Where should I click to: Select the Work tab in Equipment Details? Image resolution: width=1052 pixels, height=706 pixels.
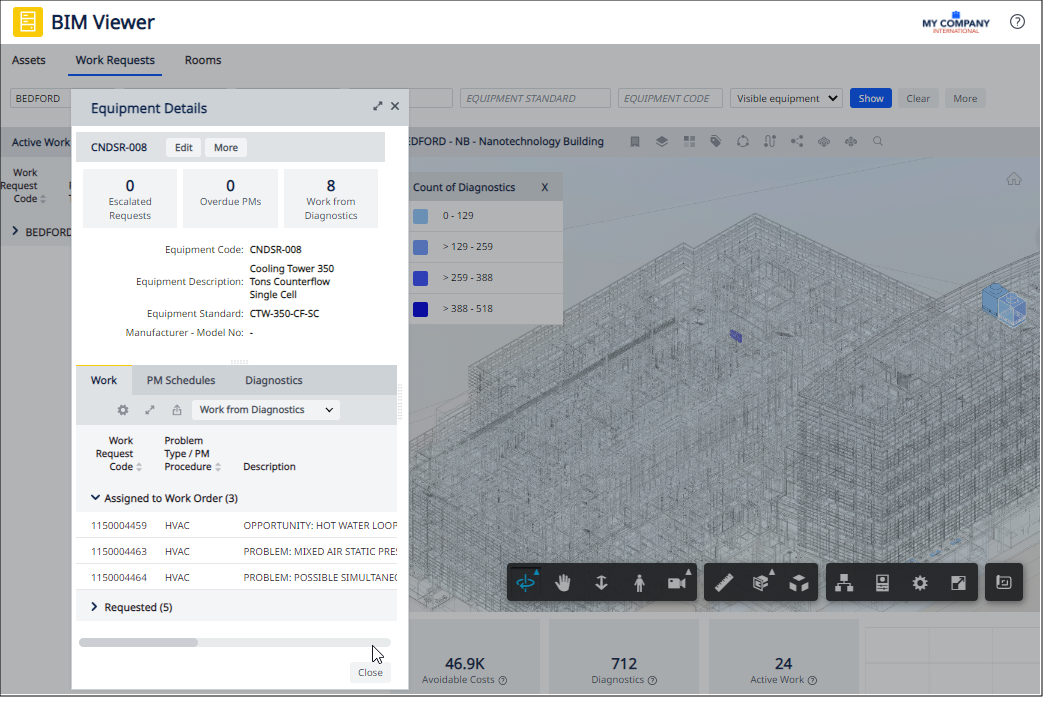click(104, 381)
